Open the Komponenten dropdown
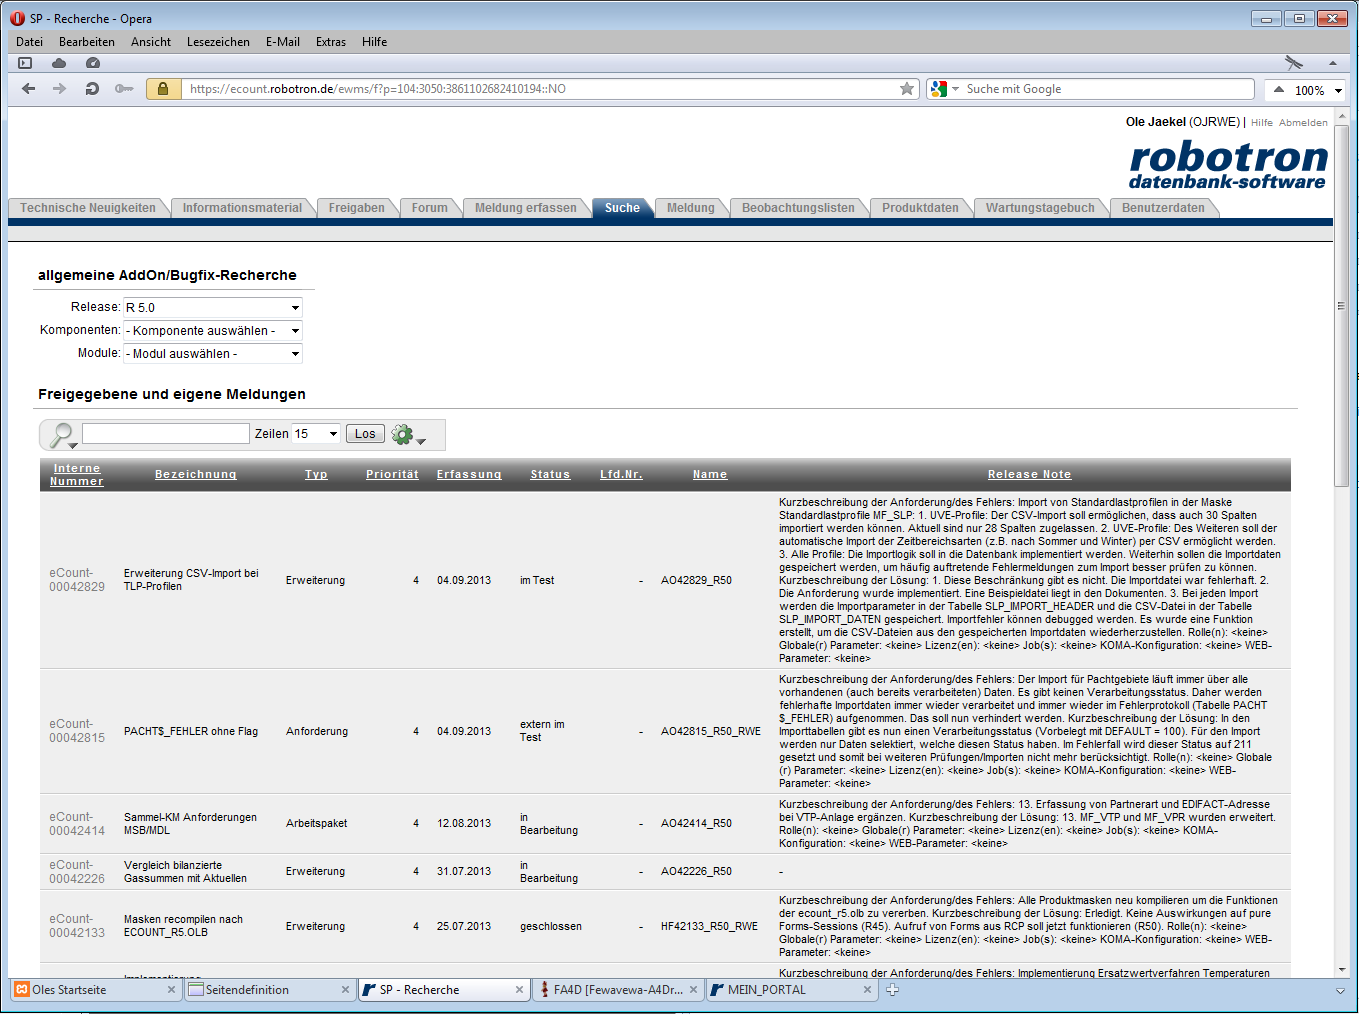The width and height of the screenshot is (1359, 1014). pos(212,330)
